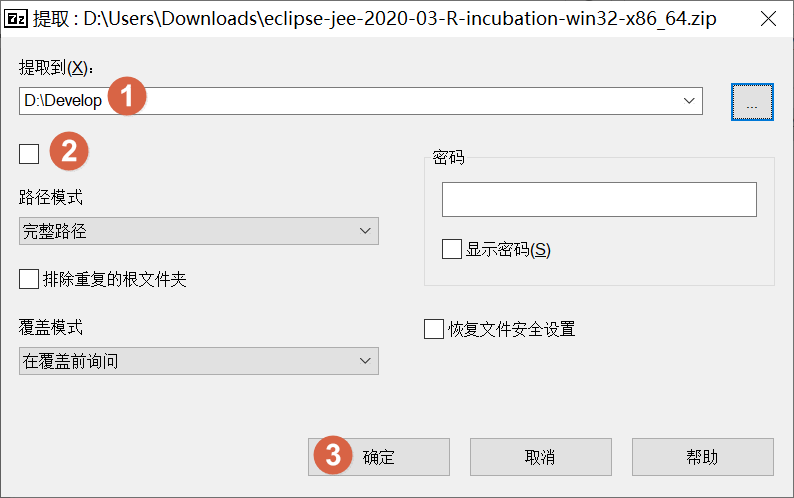
Task: Check the 恢复文件安全设置 option
Action: pyautogui.click(x=434, y=329)
